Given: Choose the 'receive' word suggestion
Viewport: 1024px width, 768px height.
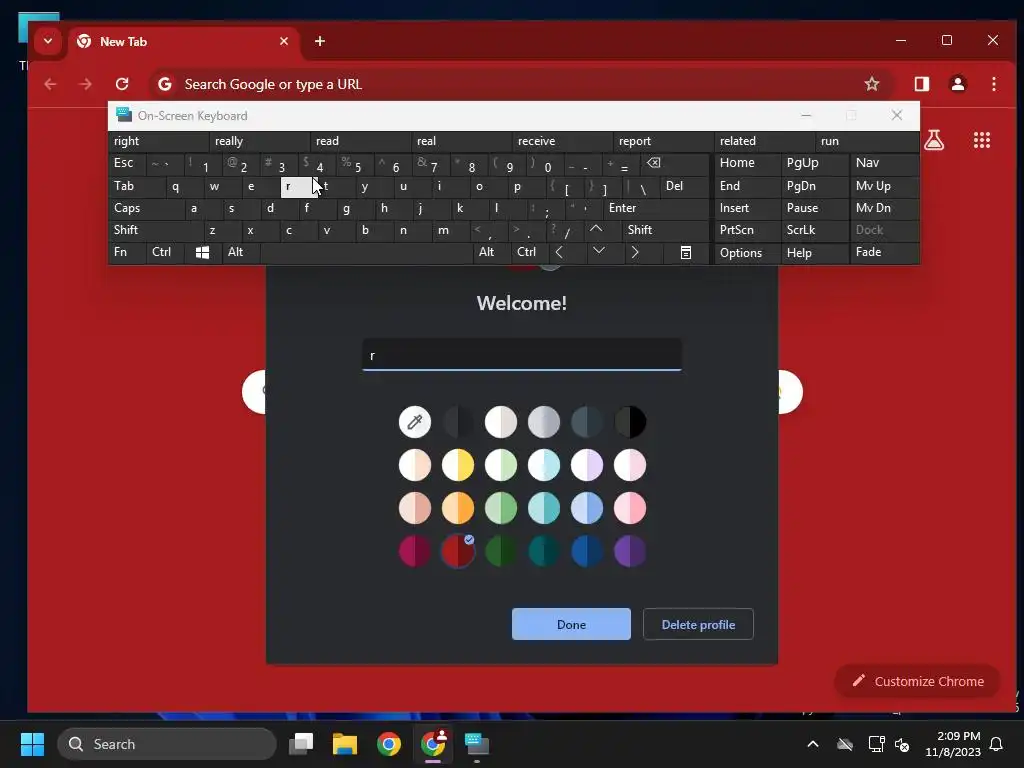Looking at the screenshot, I should coord(562,141).
